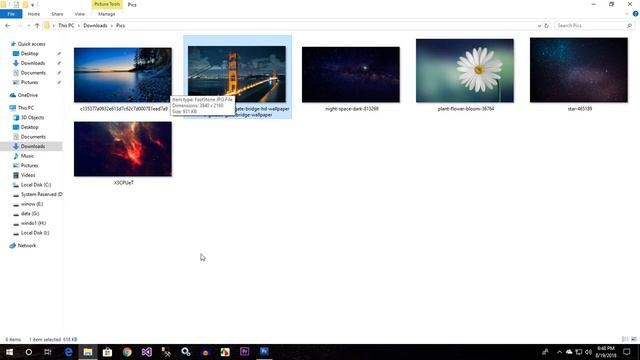Open Photoshop from the taskbar

coord(264,352)
